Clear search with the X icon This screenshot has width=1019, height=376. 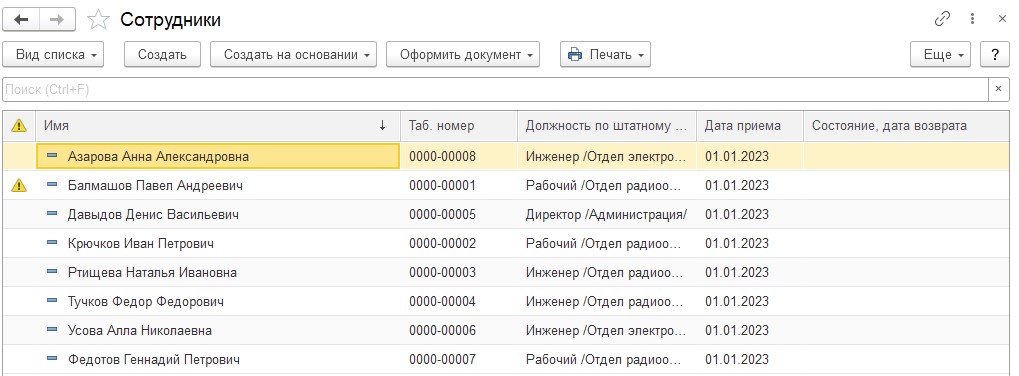pyautogui.click(x=999, y=90)
